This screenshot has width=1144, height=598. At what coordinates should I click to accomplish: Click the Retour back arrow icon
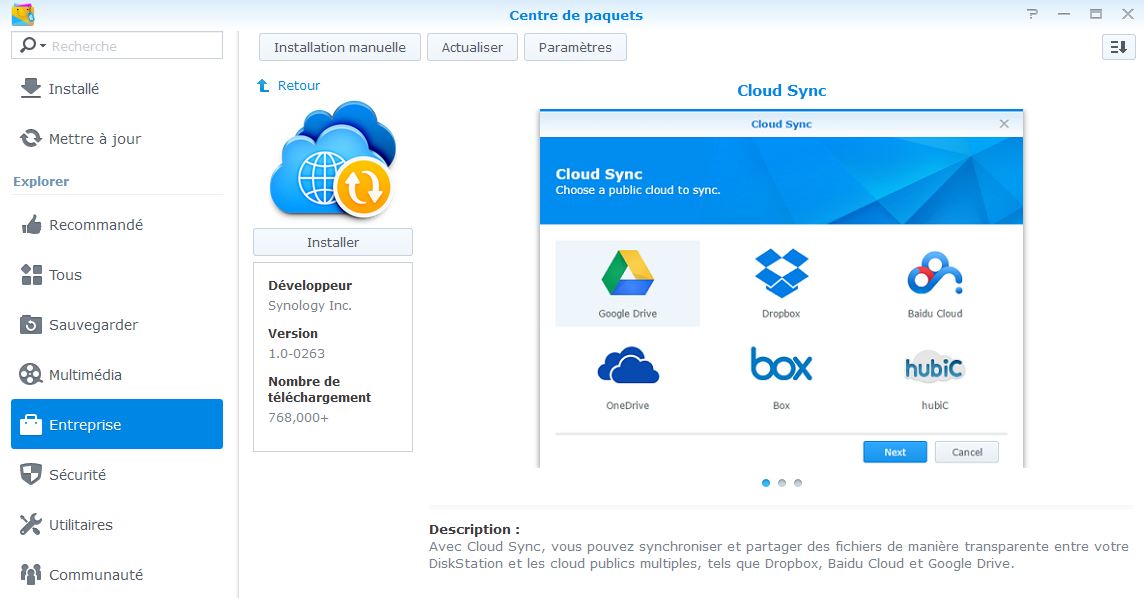[x=263, y=85]
